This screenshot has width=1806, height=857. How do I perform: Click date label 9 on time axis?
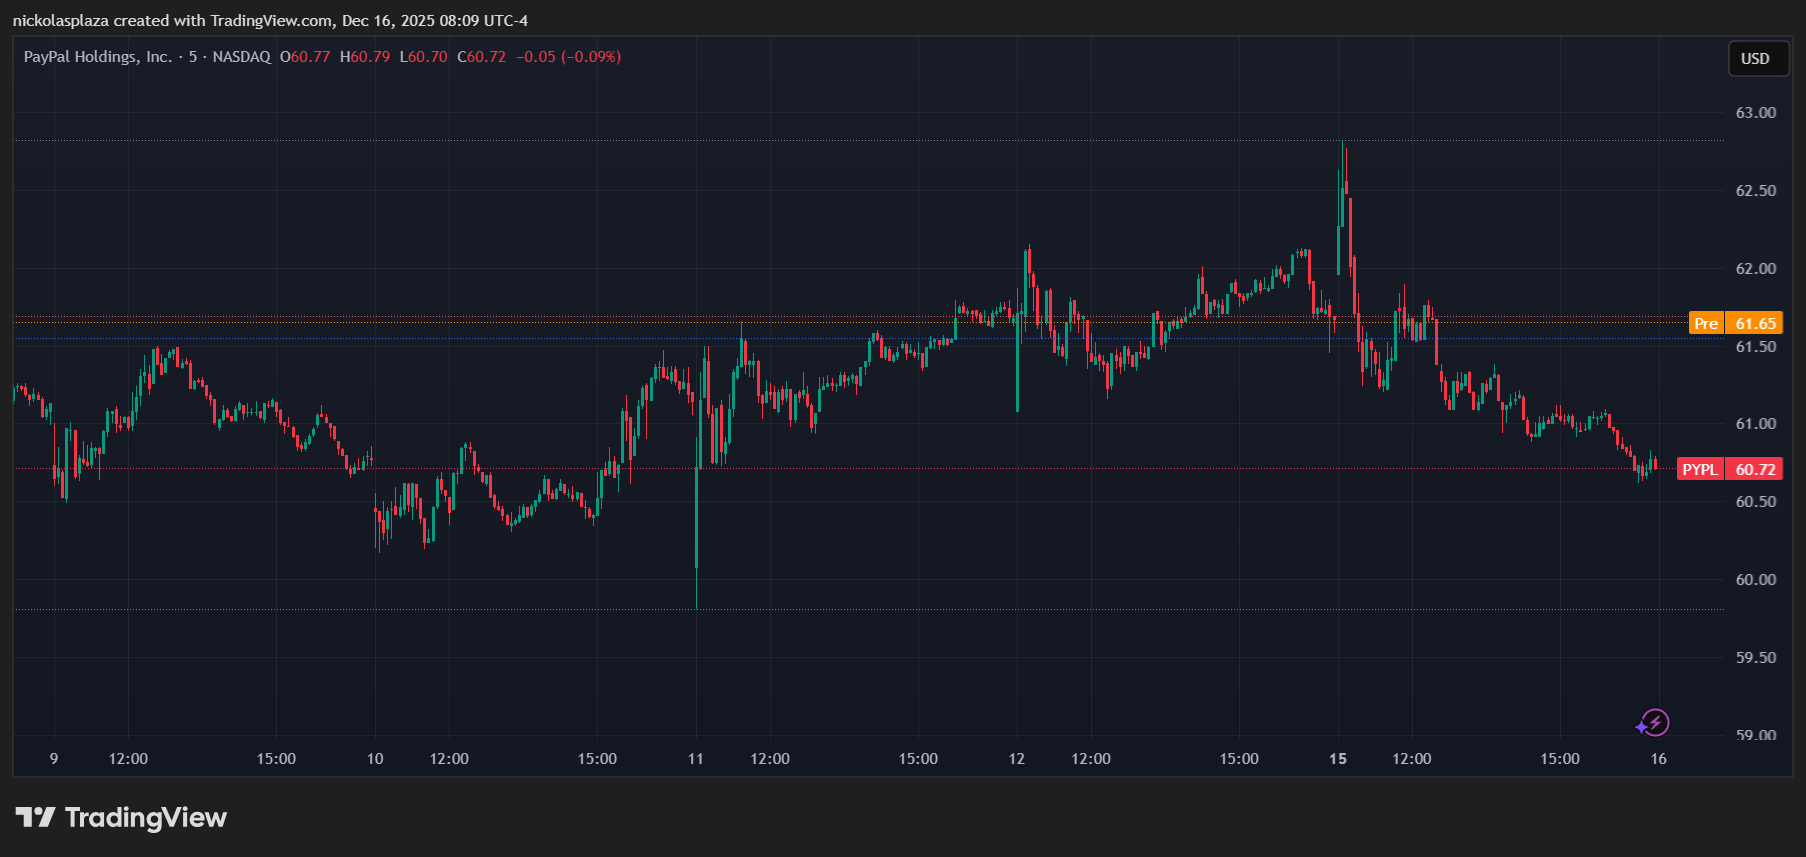tap(54, 759)
